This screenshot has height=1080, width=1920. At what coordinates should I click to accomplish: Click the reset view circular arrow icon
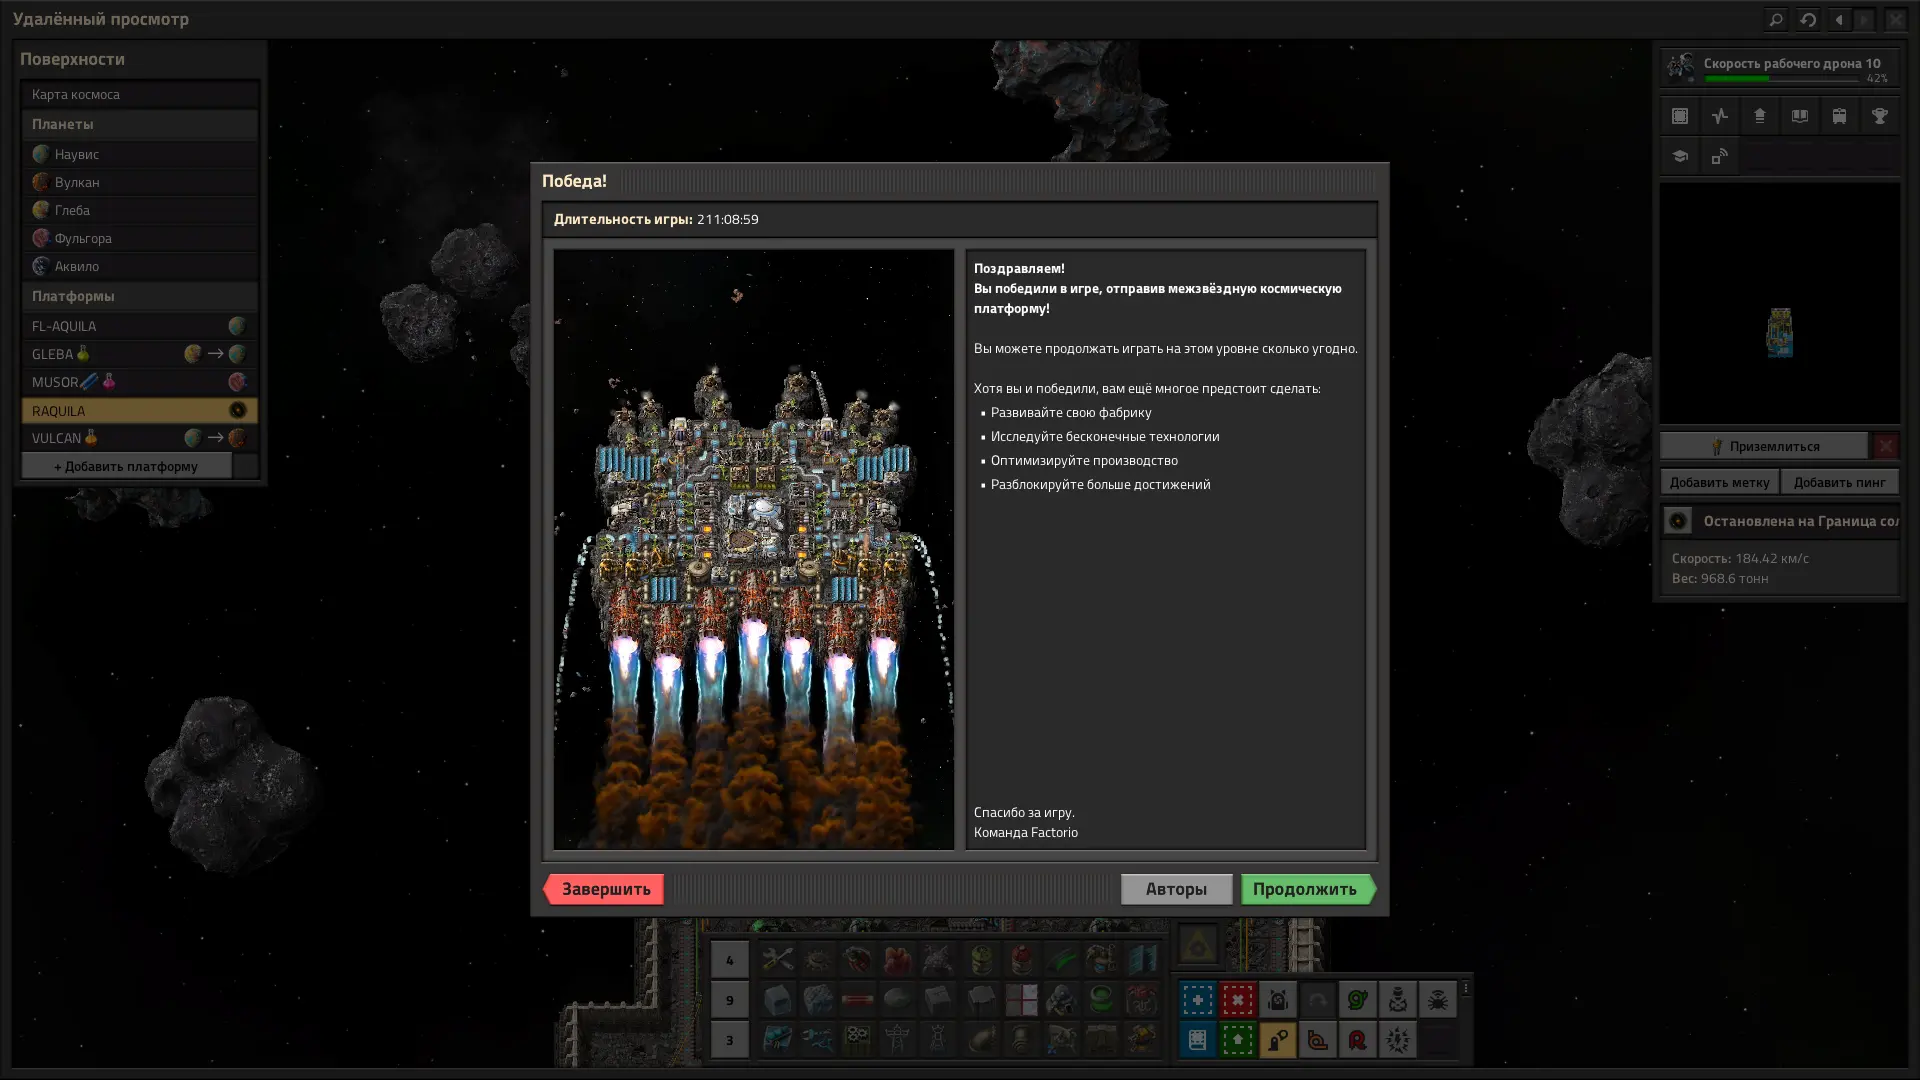click(x=1808, y=19)
